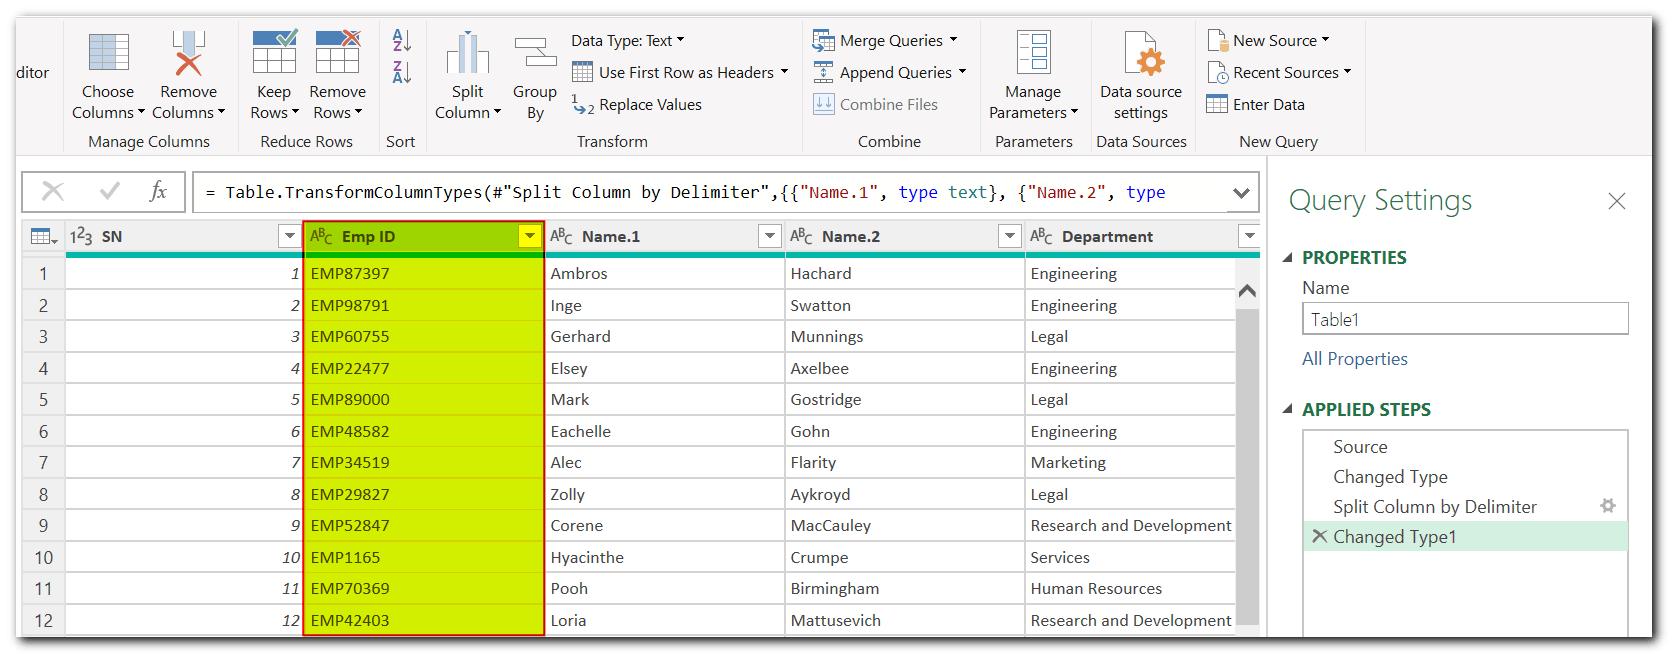Click the Merge Queries icon

pos(823,41)
